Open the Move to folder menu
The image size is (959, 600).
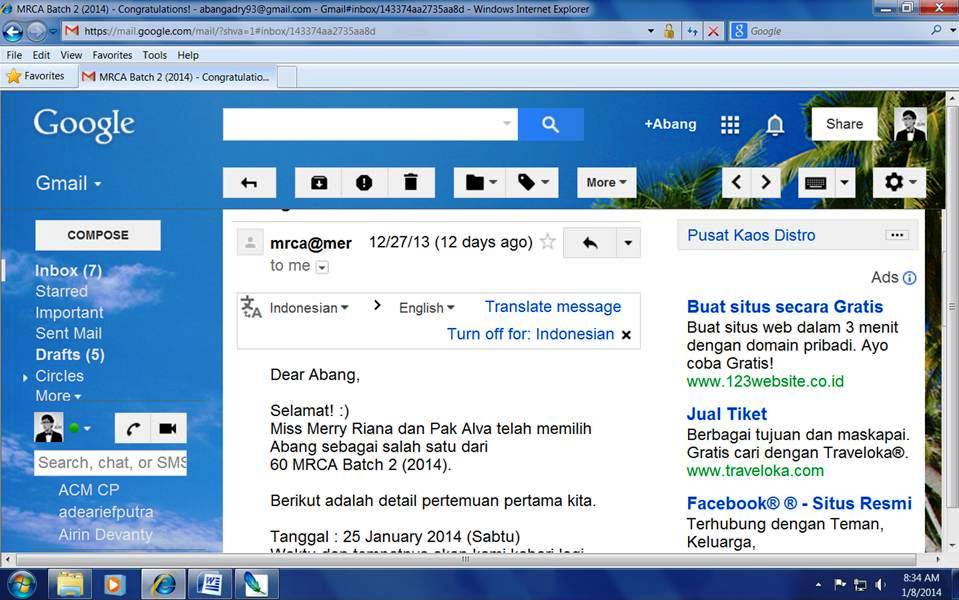point(480,182)
